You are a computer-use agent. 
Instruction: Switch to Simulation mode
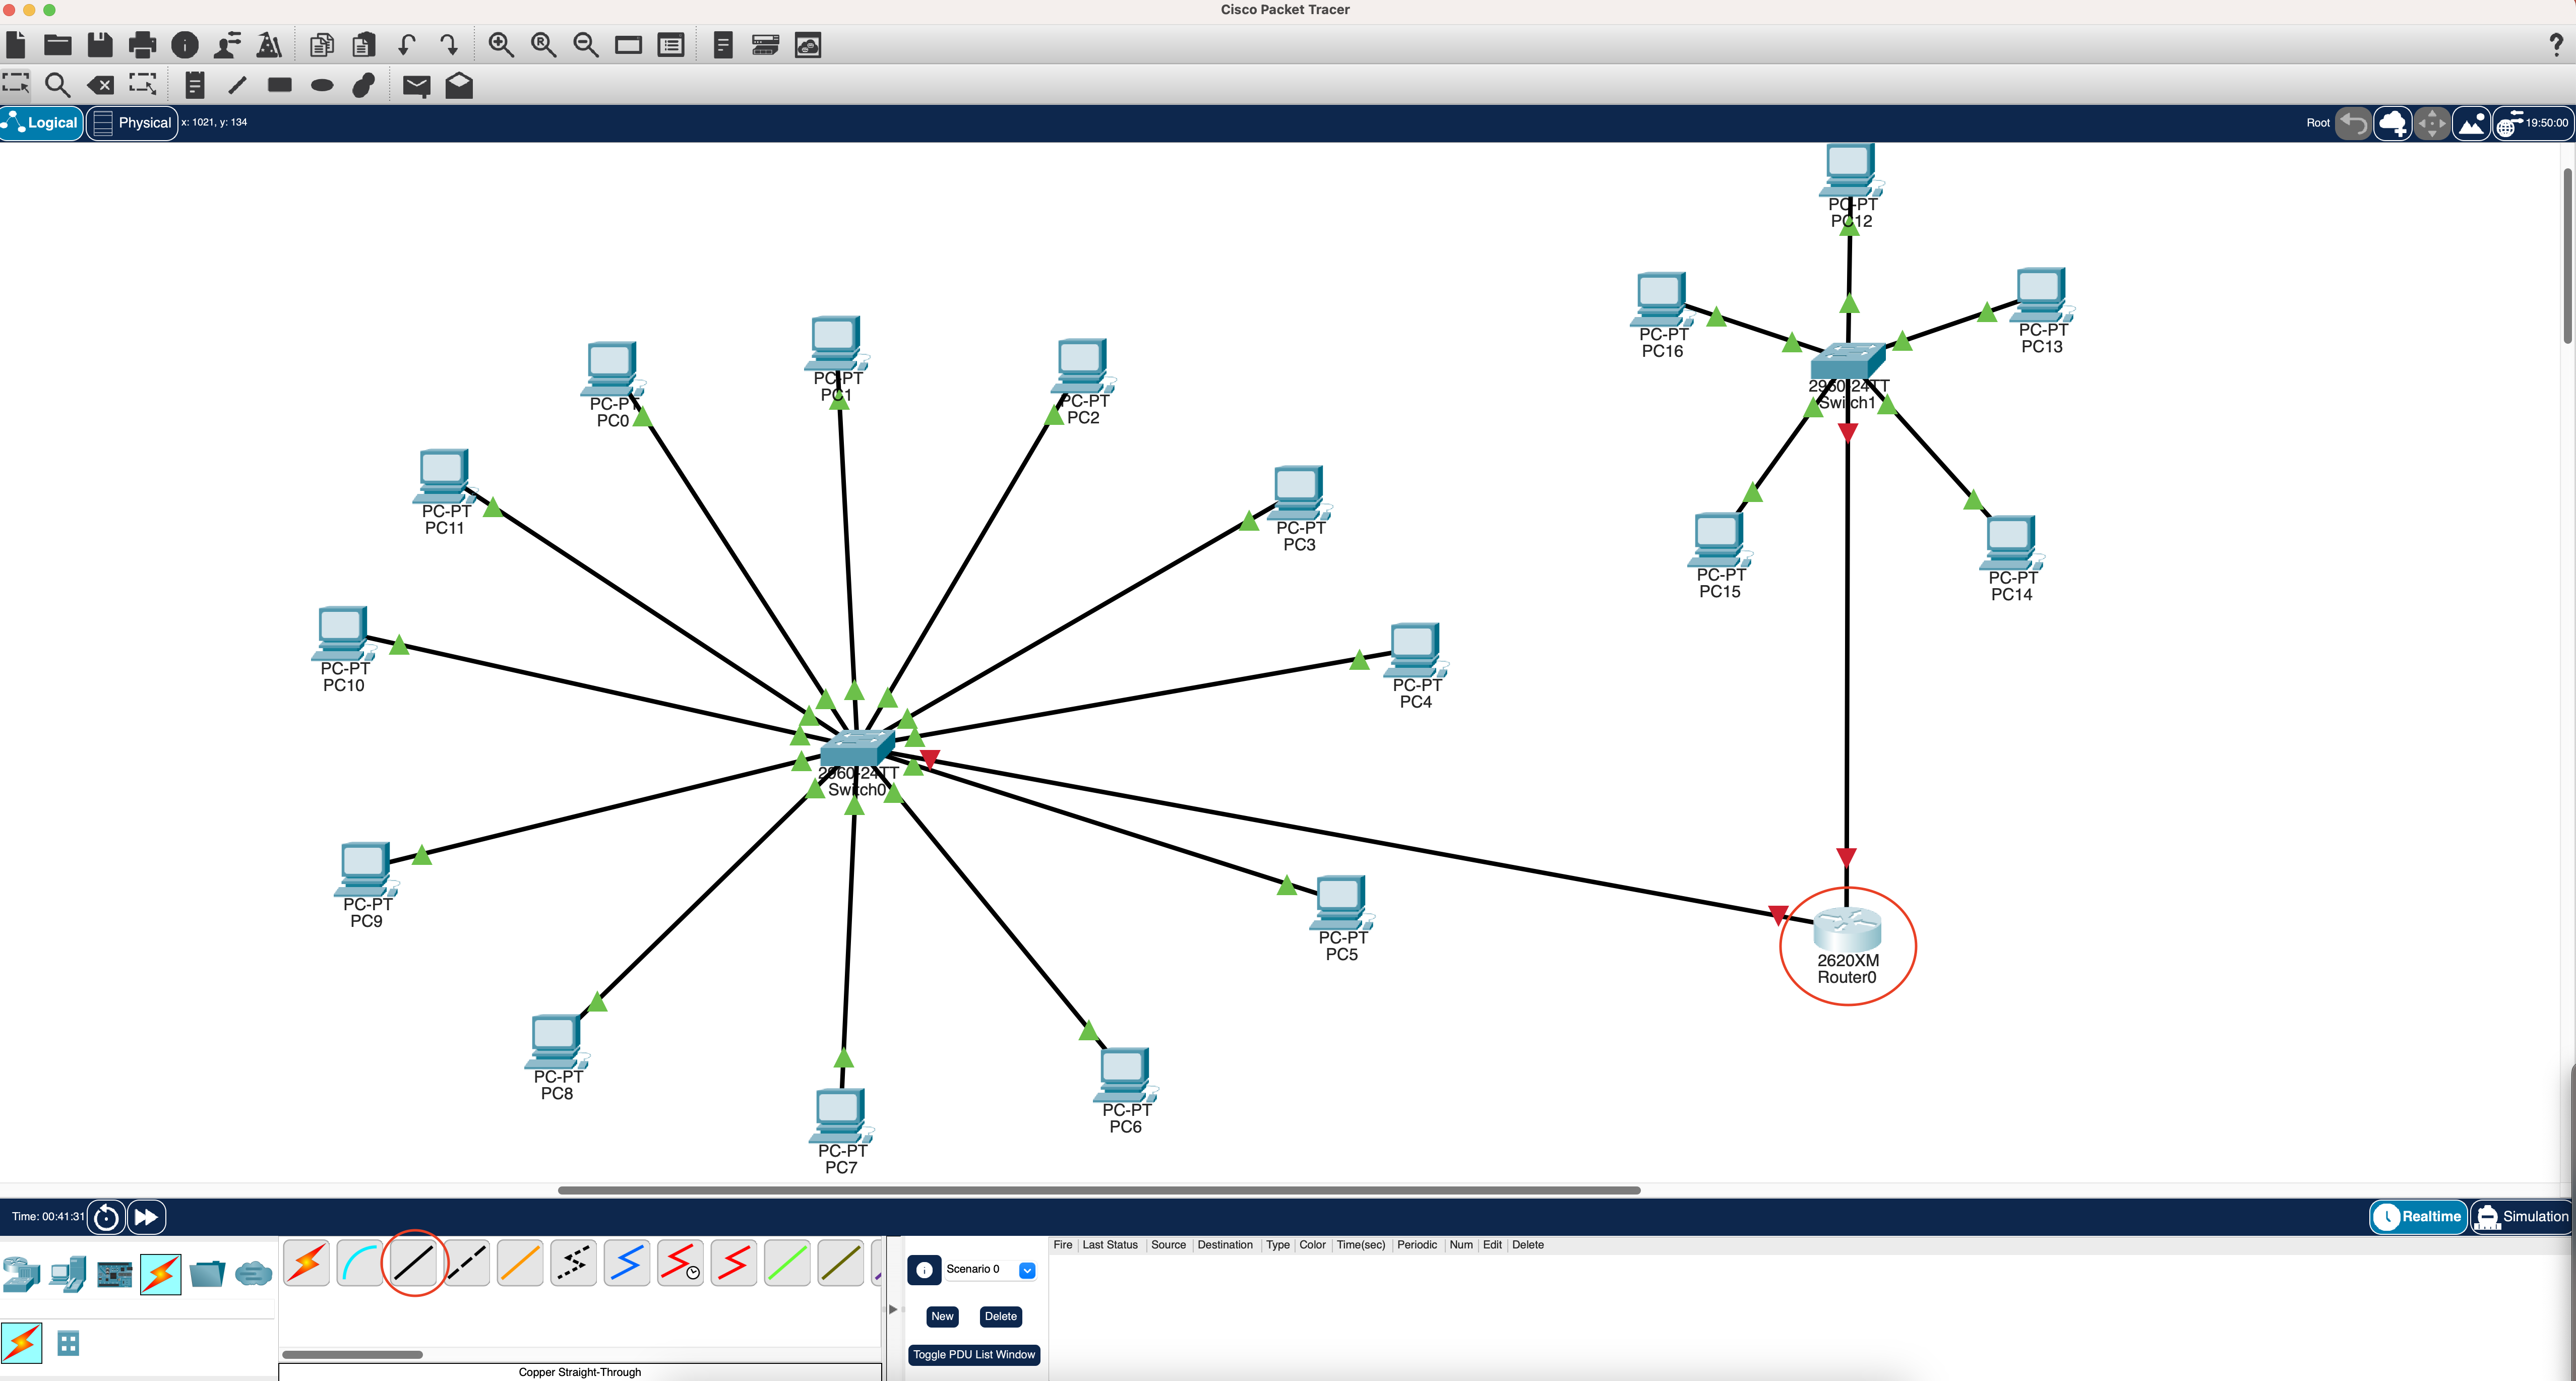(x=2521, y=1217)
